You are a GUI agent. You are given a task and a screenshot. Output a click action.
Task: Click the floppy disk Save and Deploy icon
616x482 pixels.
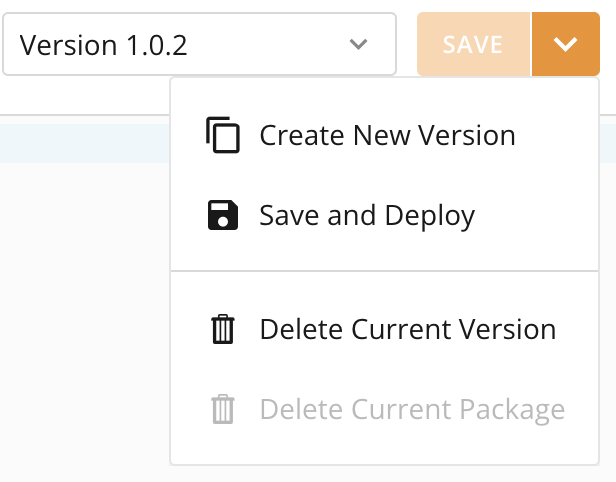pos(223,215)
